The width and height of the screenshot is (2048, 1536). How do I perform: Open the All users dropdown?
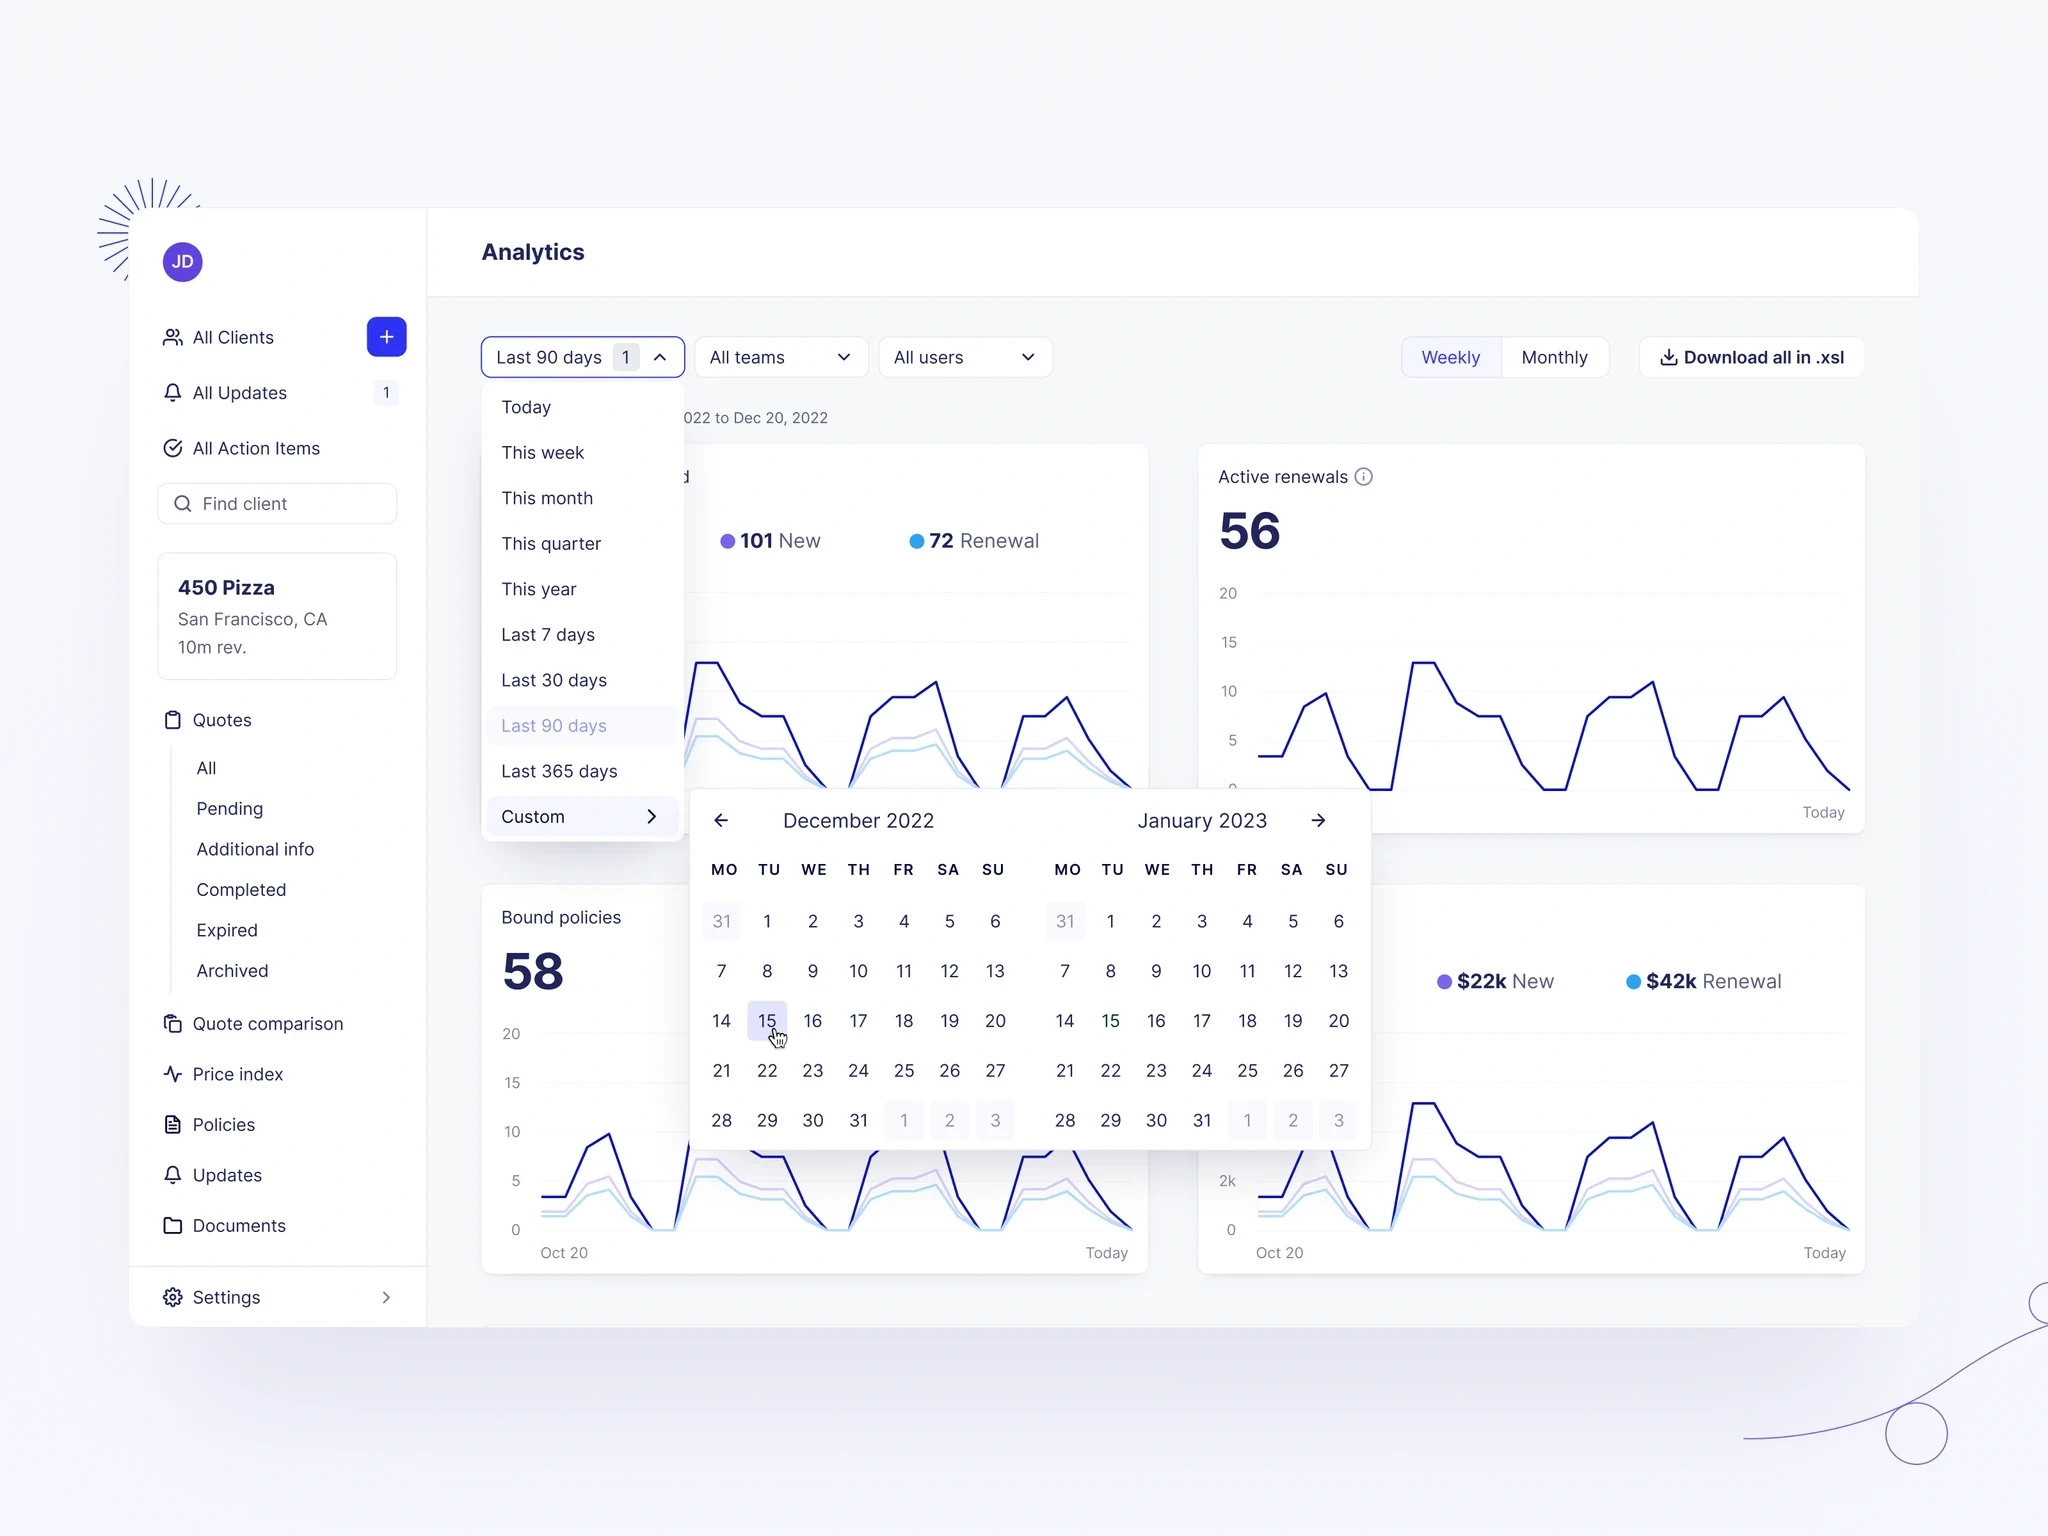(961, 357)
